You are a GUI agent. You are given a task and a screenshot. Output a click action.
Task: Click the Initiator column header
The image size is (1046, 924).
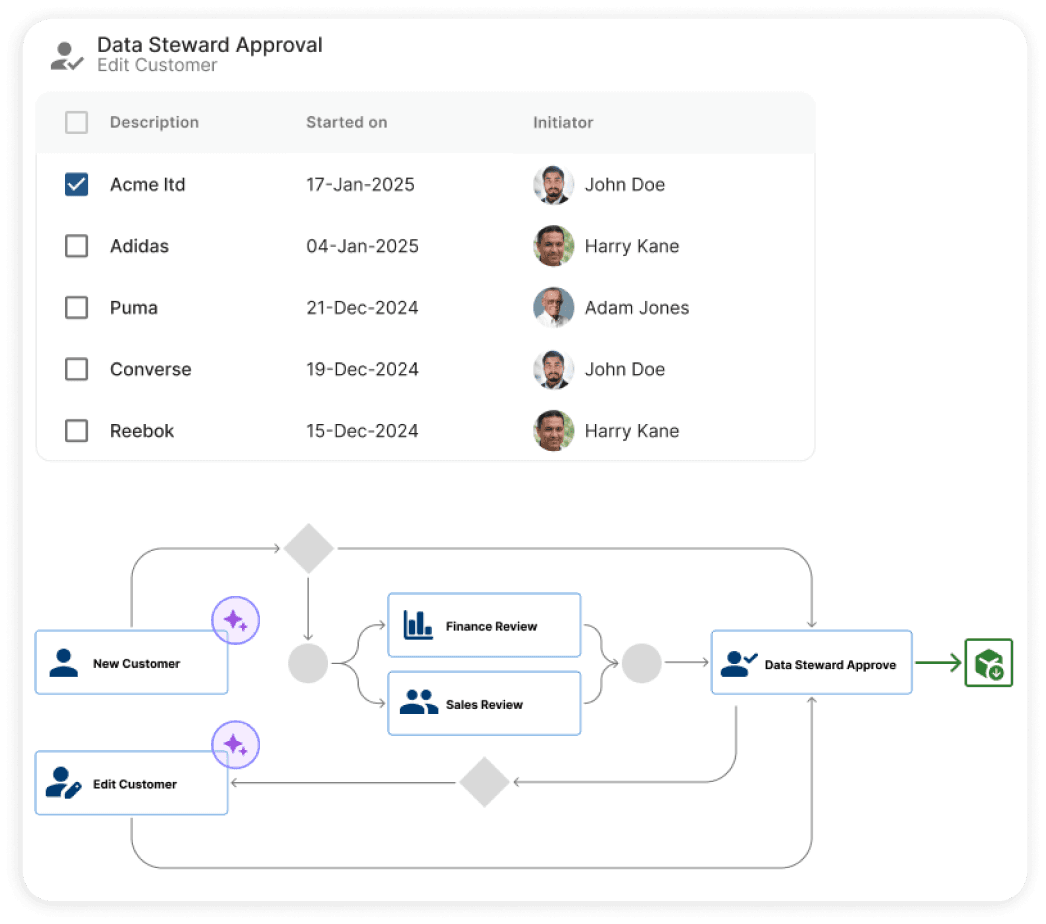563,123
